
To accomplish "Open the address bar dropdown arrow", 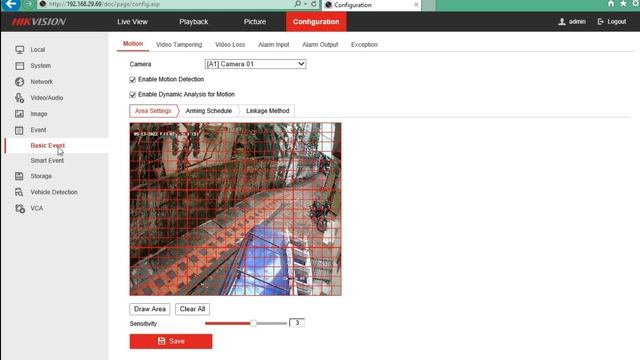I will pyautogui.click(x=306, y=4).
